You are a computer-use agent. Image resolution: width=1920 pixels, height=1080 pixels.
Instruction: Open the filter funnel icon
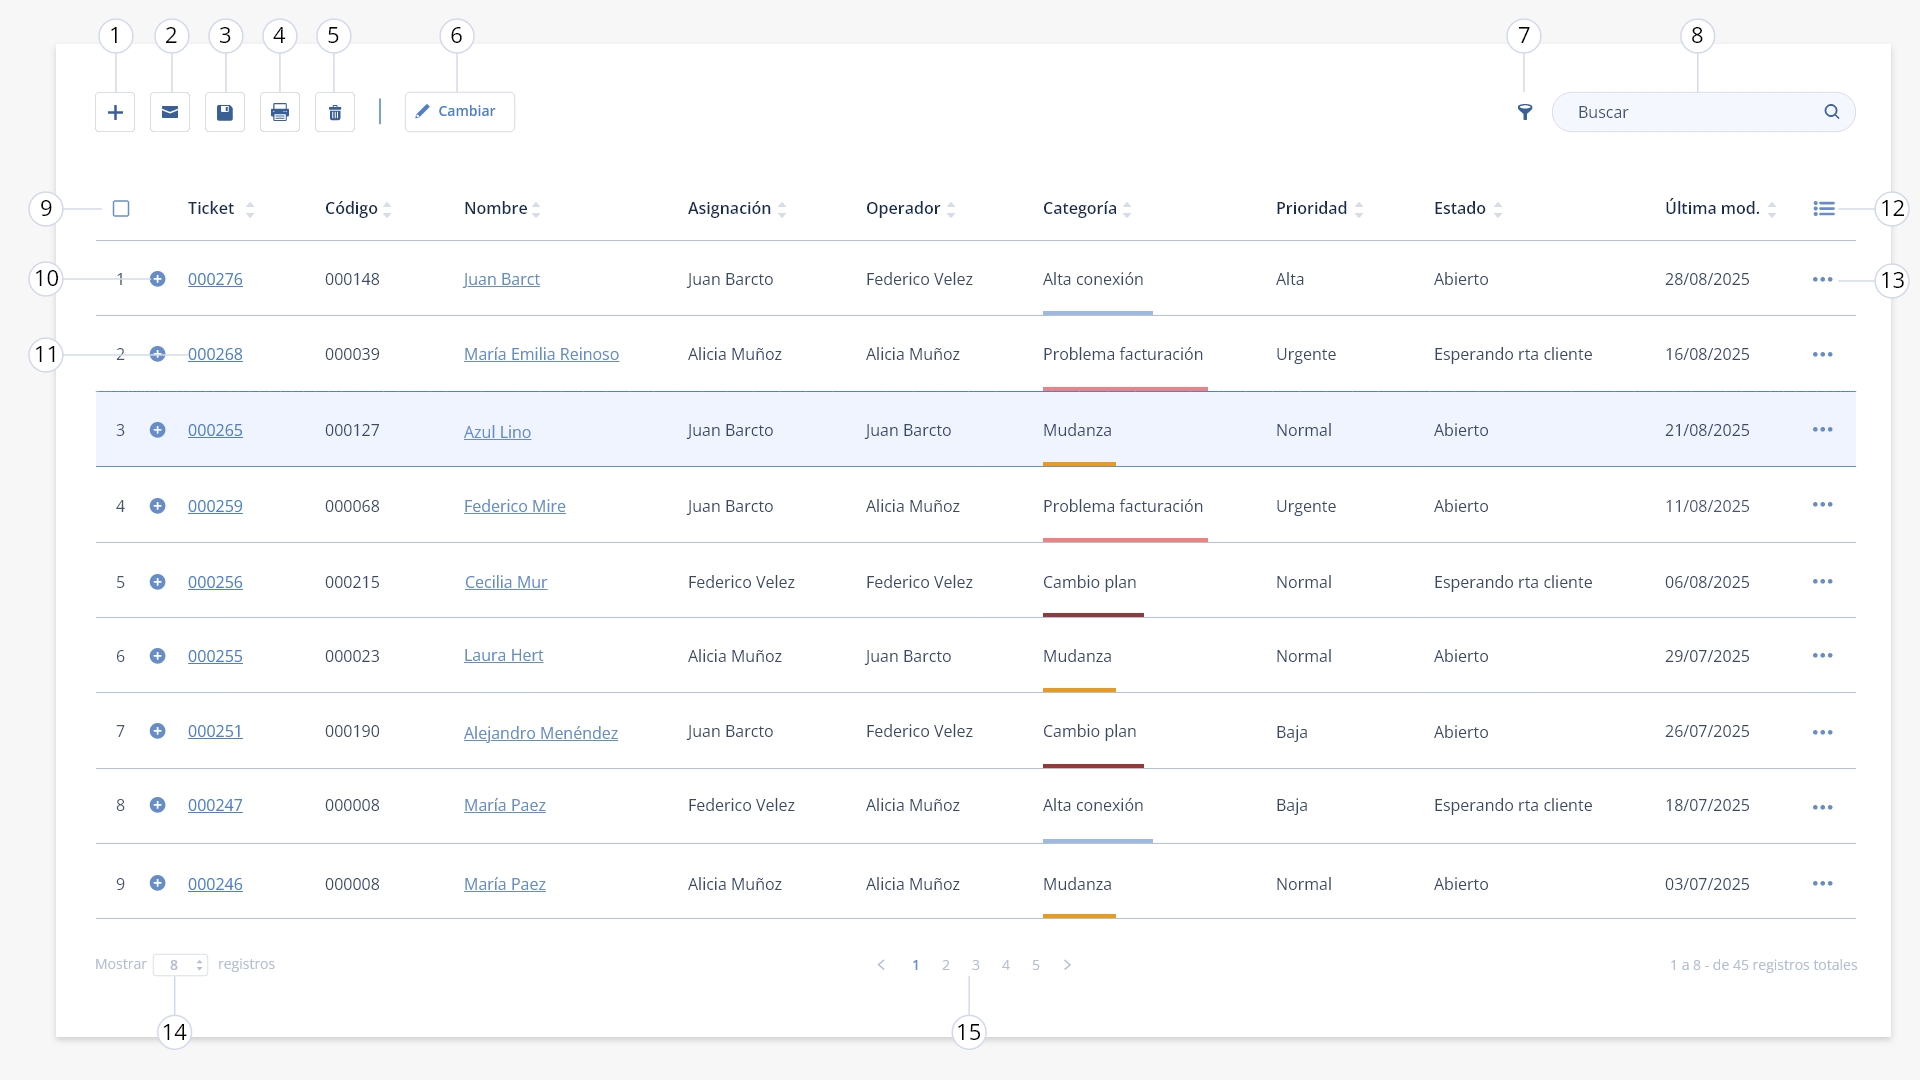pyautogui.click(x=1525, y=112)
